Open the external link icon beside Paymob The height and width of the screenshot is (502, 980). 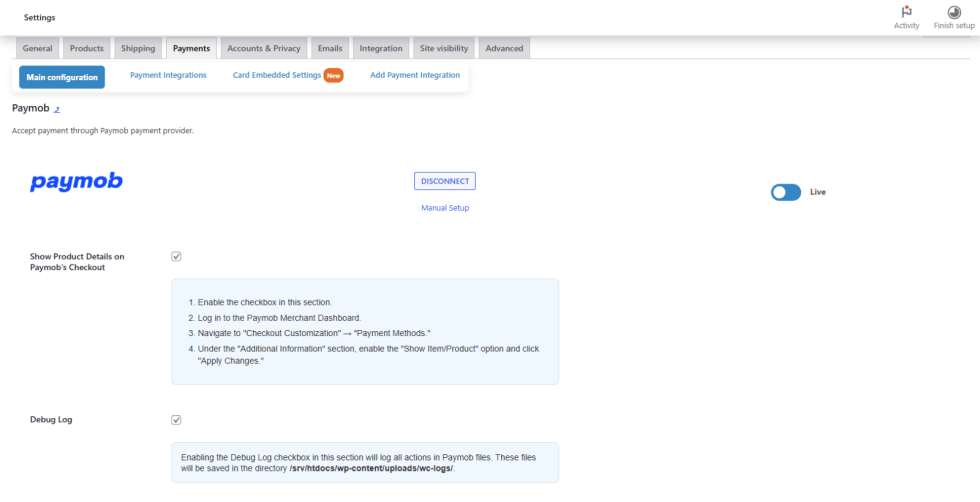[x=57, y=109]
